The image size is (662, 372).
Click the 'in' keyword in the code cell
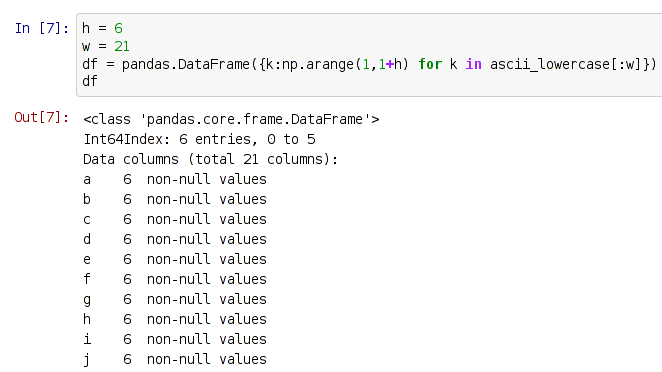tap(474, 64)
